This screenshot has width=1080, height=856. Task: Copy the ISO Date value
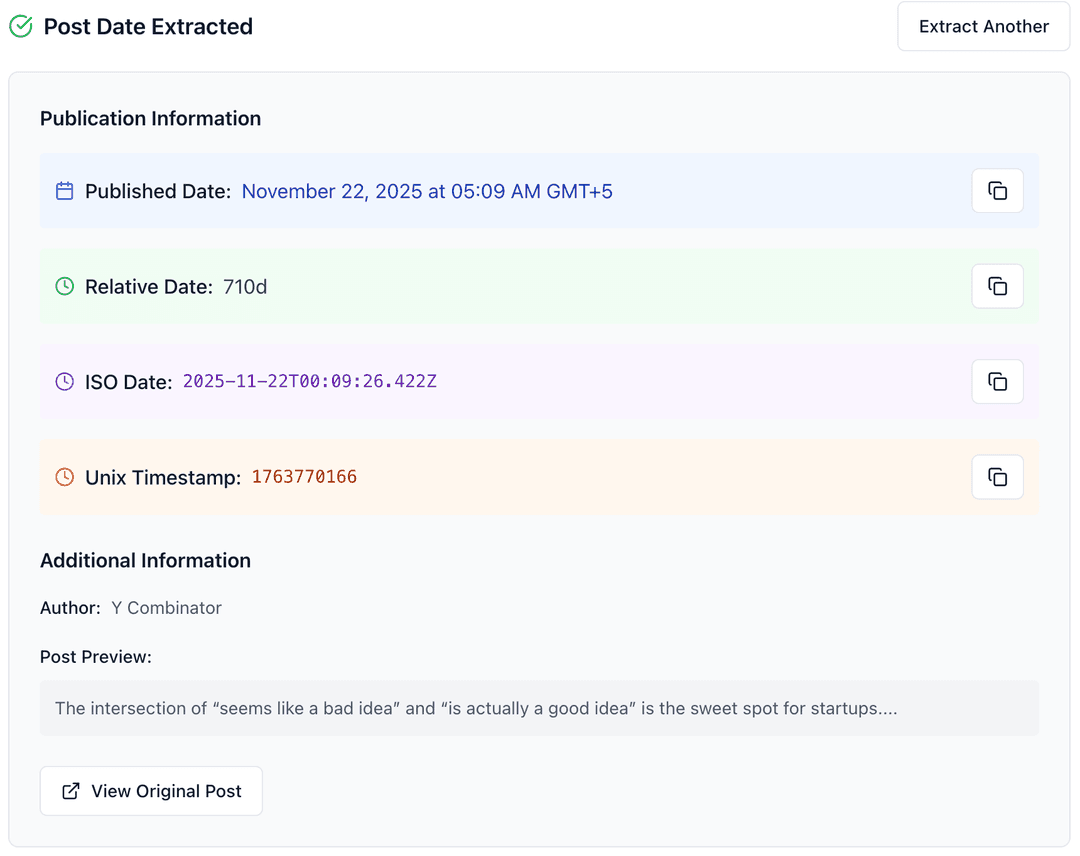[997, 382]
